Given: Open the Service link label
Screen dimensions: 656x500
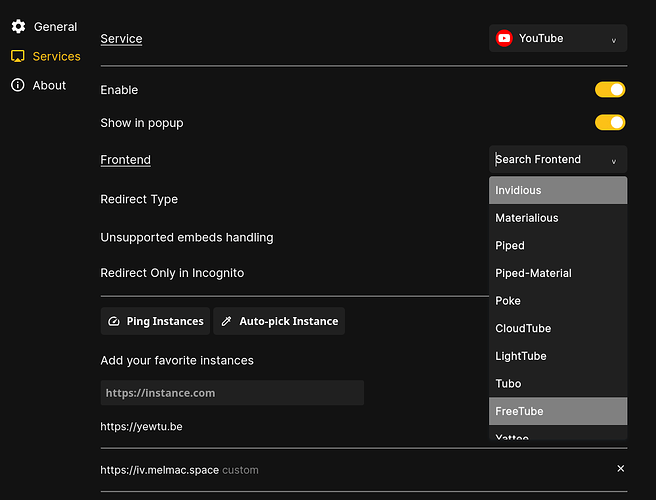Looking at the screenshot, I should 121,39.
